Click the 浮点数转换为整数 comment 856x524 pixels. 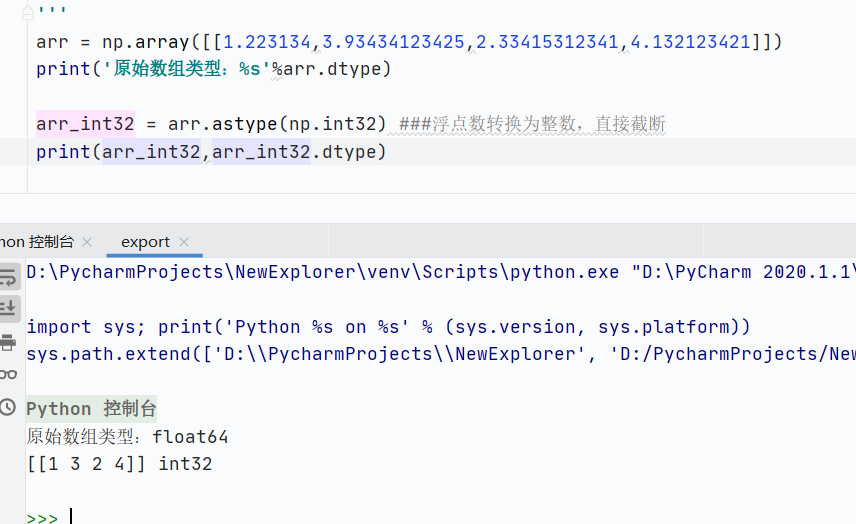click(x=532, y=124)
